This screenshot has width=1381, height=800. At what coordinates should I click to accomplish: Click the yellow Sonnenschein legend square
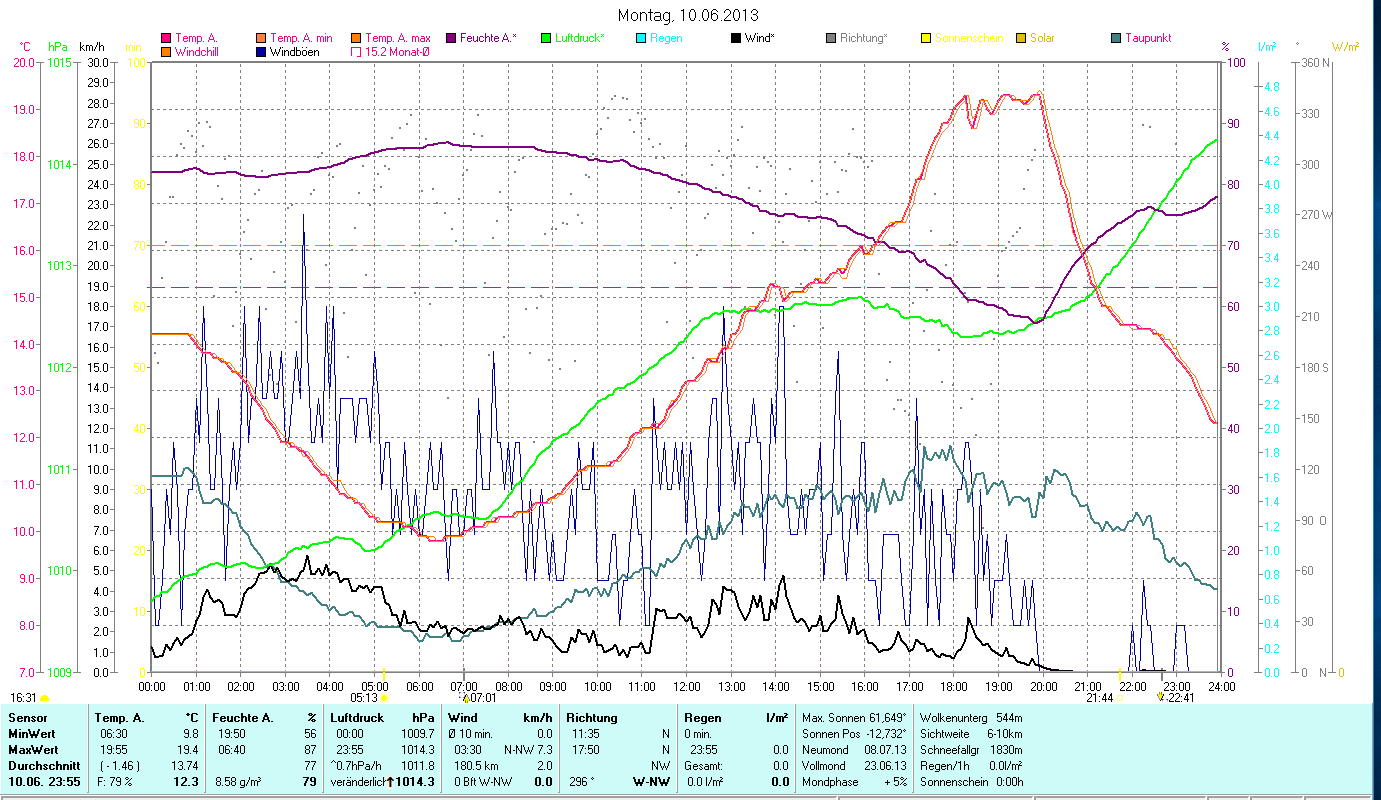coord(926,38)
